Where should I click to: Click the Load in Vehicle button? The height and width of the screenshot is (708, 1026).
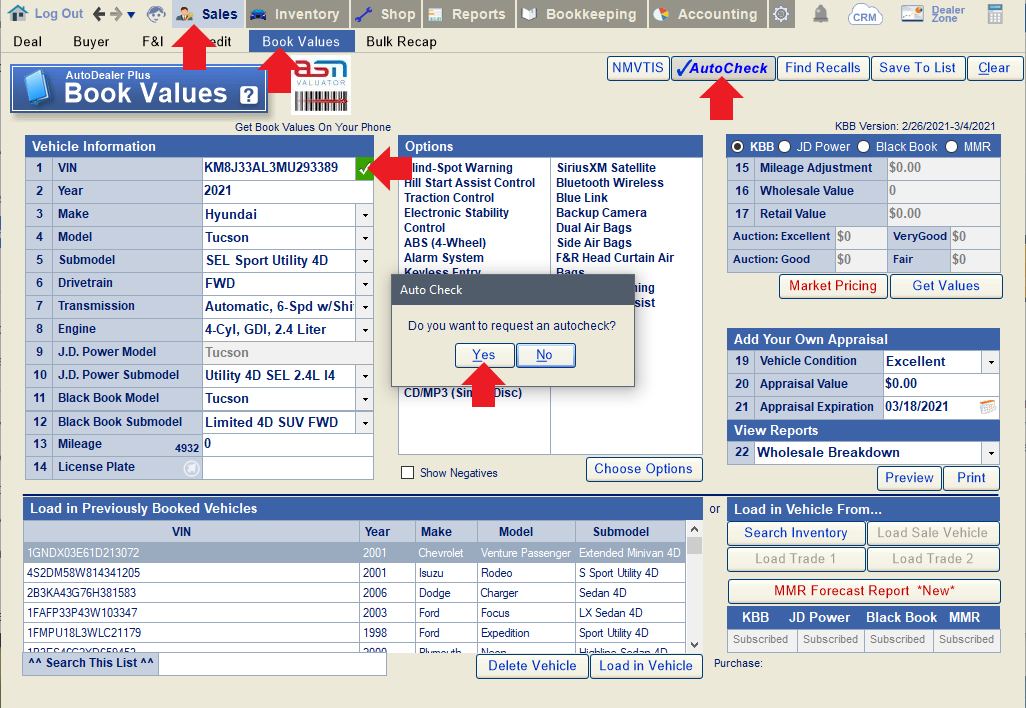(x=646, y=666)
